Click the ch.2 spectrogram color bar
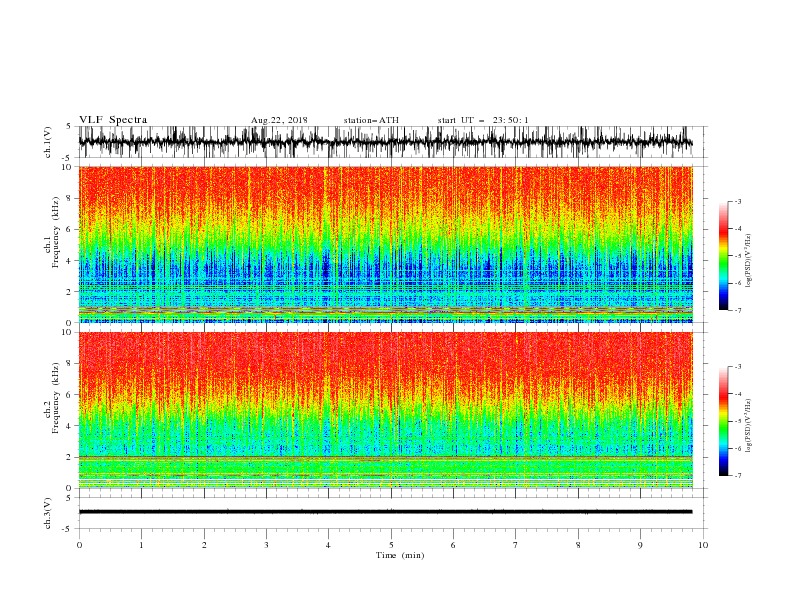The width and height of the screenshot is (792, 612). (723, 421)
